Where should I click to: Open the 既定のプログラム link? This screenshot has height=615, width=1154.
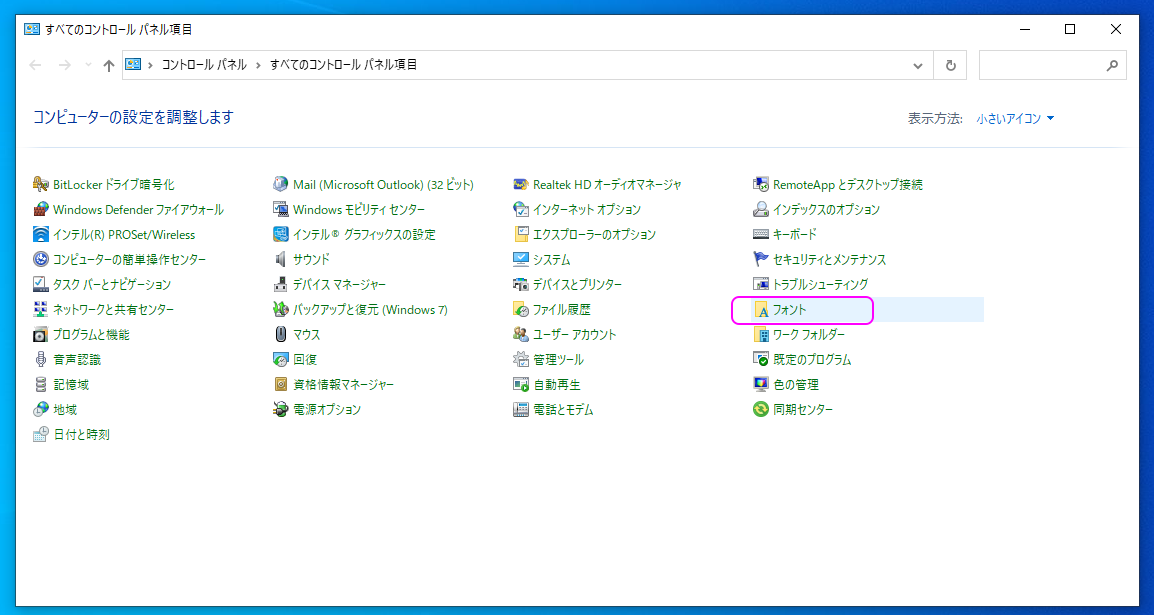[812, 360]
